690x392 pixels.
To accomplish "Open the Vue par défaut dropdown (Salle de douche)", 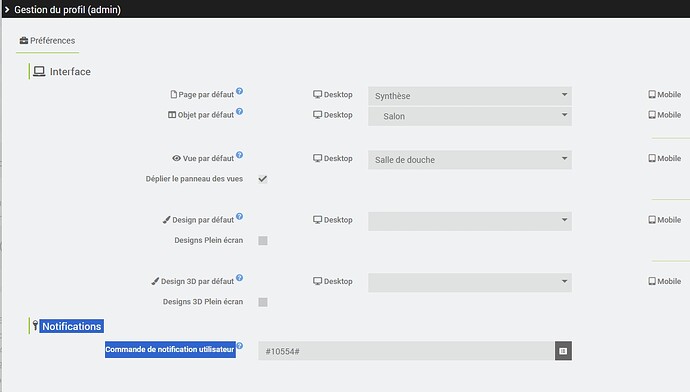I will [x=470, y=160].
